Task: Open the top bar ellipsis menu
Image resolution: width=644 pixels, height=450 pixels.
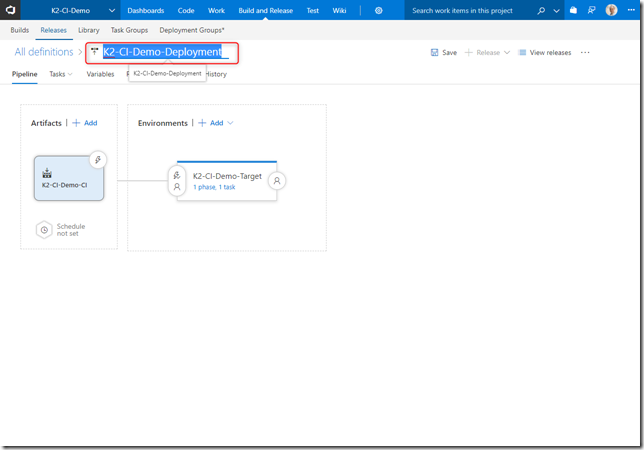Action: (631, 10)
